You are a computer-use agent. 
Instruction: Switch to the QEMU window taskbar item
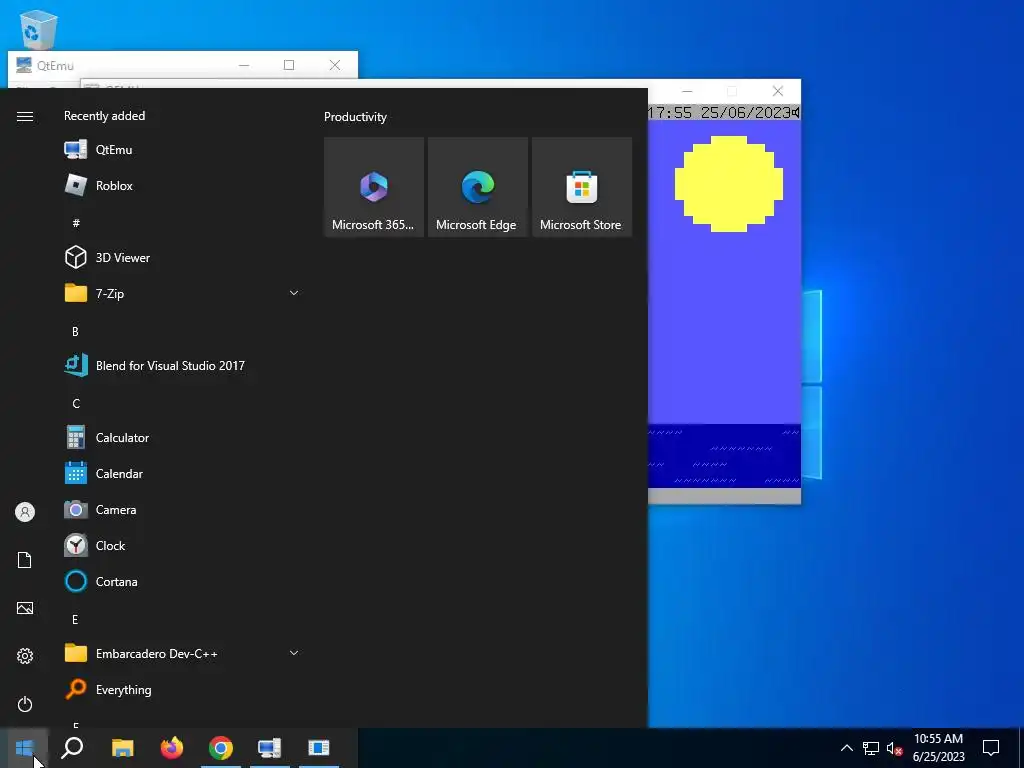[319, 748]
